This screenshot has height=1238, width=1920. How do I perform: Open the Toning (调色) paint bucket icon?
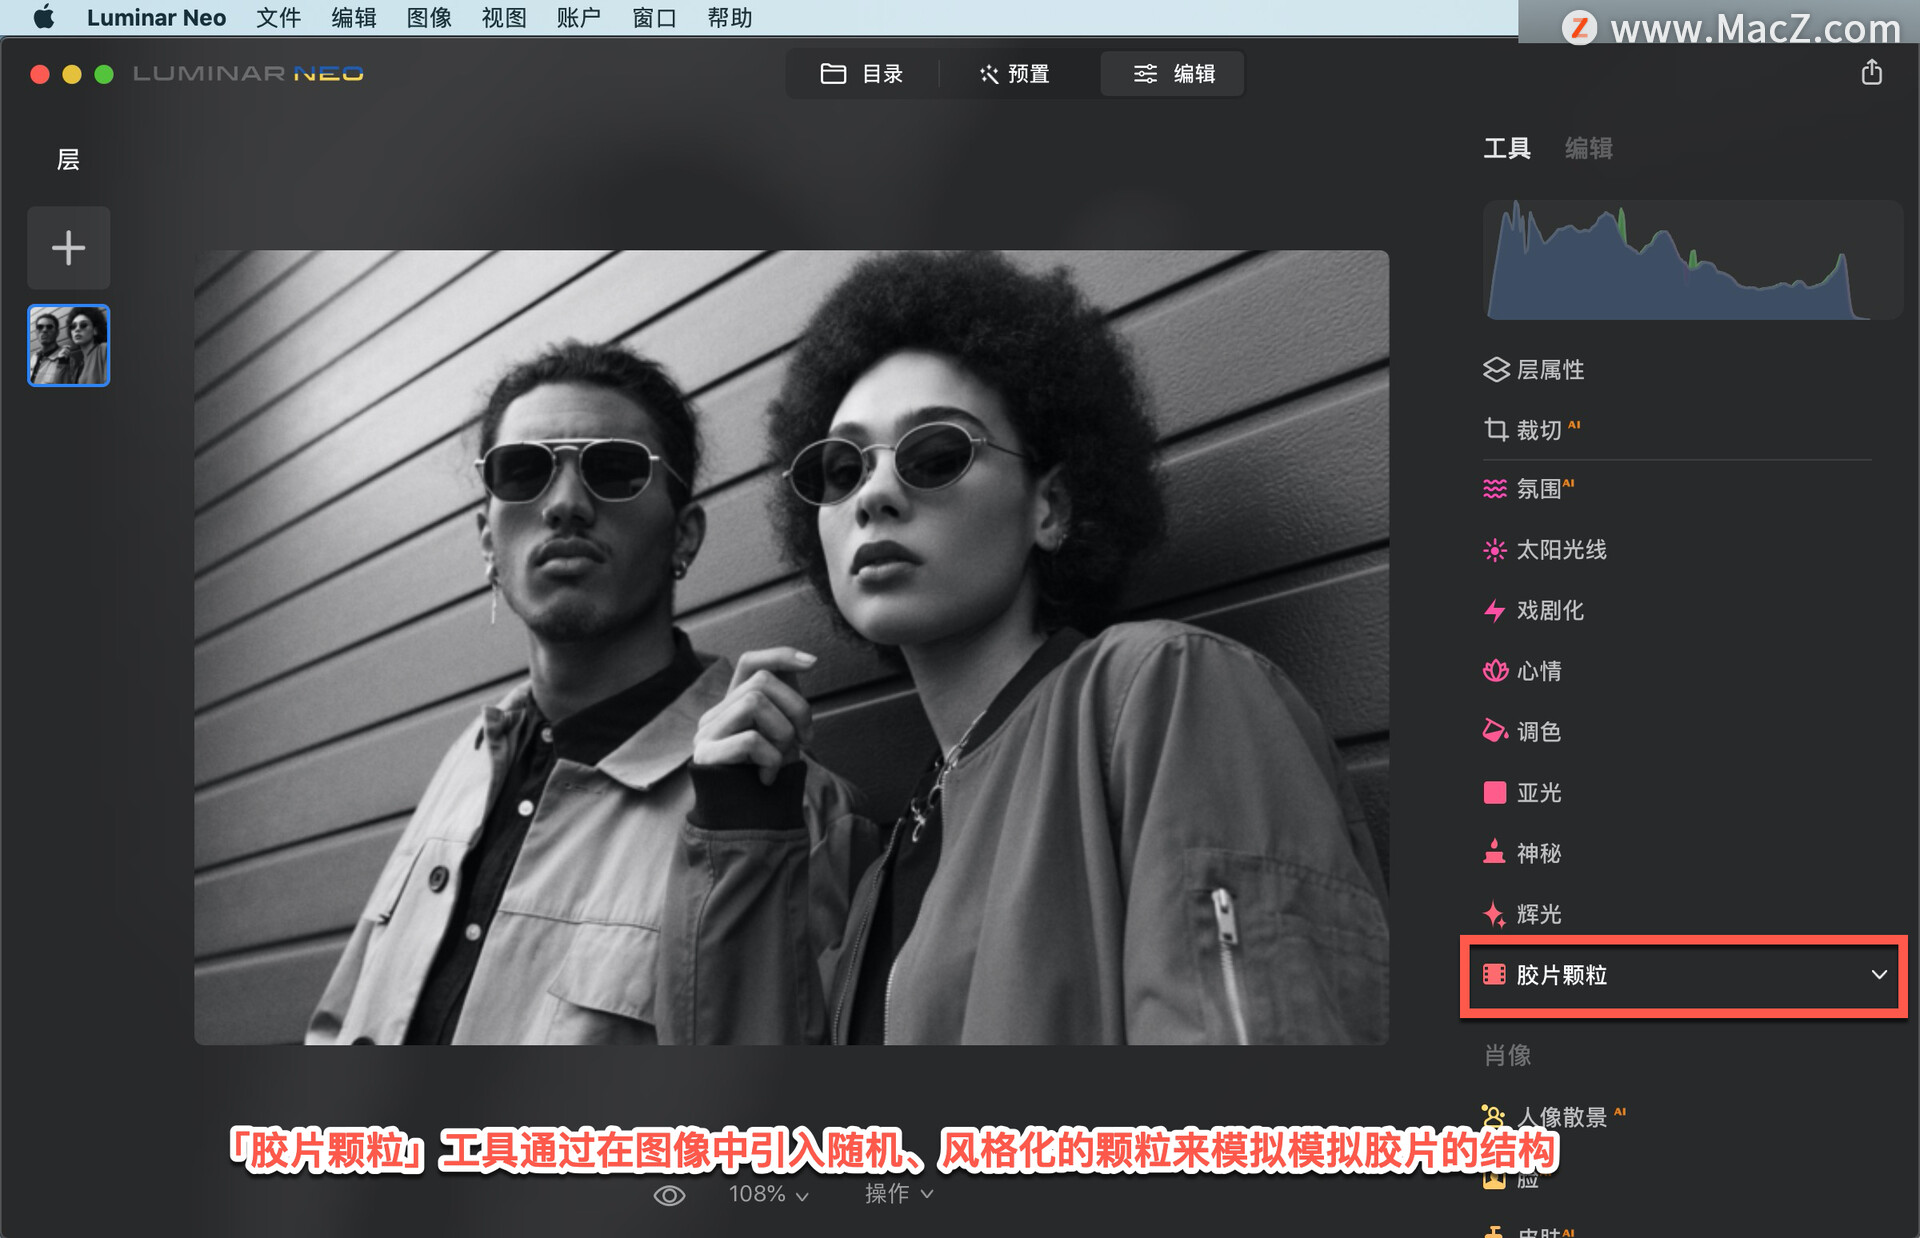1494,731
